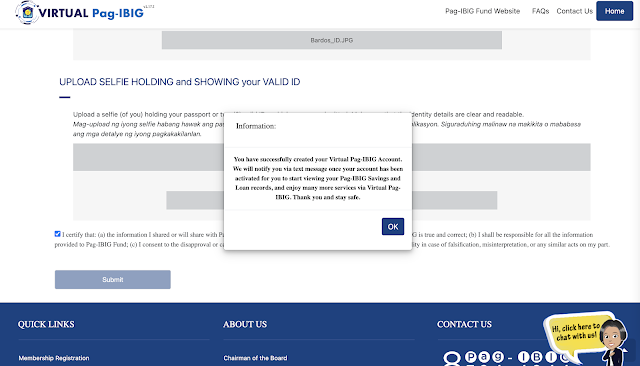Click the QUICK LINKS footer heading

click(x=46, y=324)
